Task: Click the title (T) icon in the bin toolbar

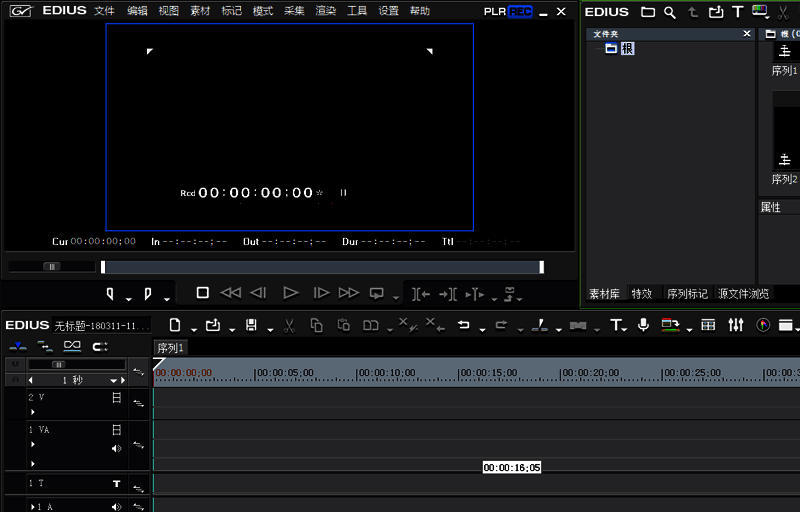Action: click(738, 12)
